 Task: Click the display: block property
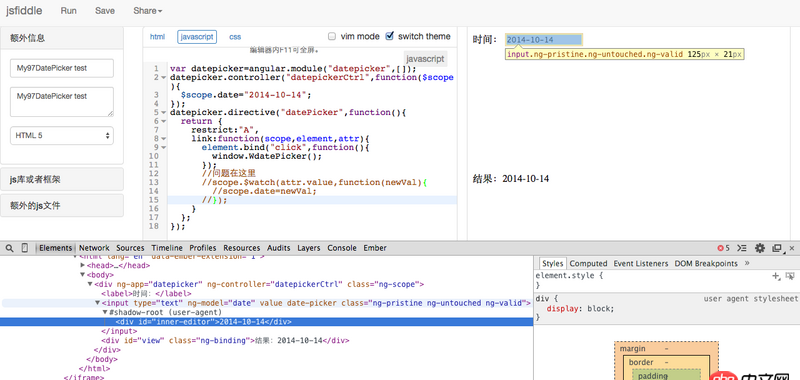[x=581, y=309]
